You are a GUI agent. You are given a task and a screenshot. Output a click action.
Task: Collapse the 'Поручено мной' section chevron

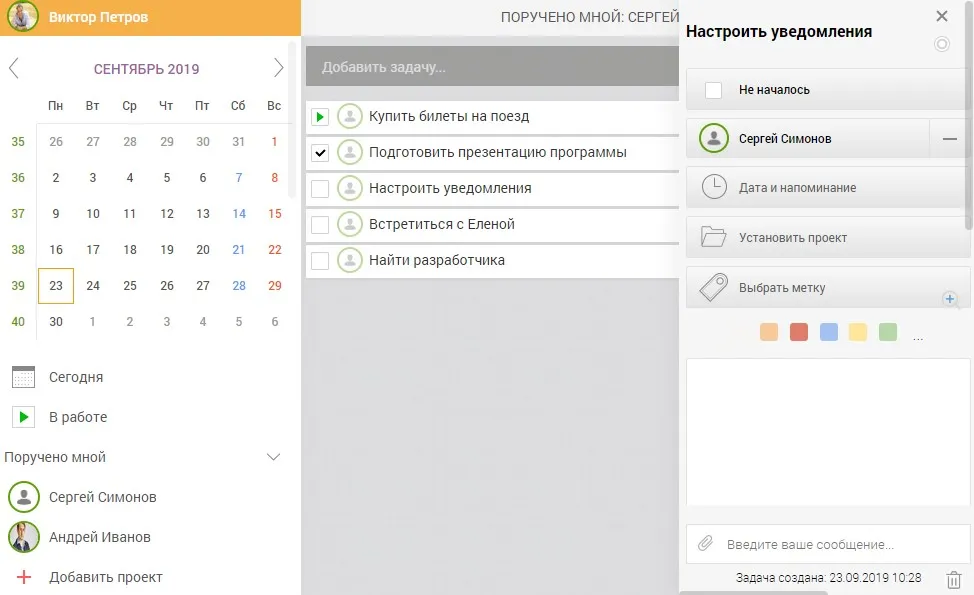272,455
